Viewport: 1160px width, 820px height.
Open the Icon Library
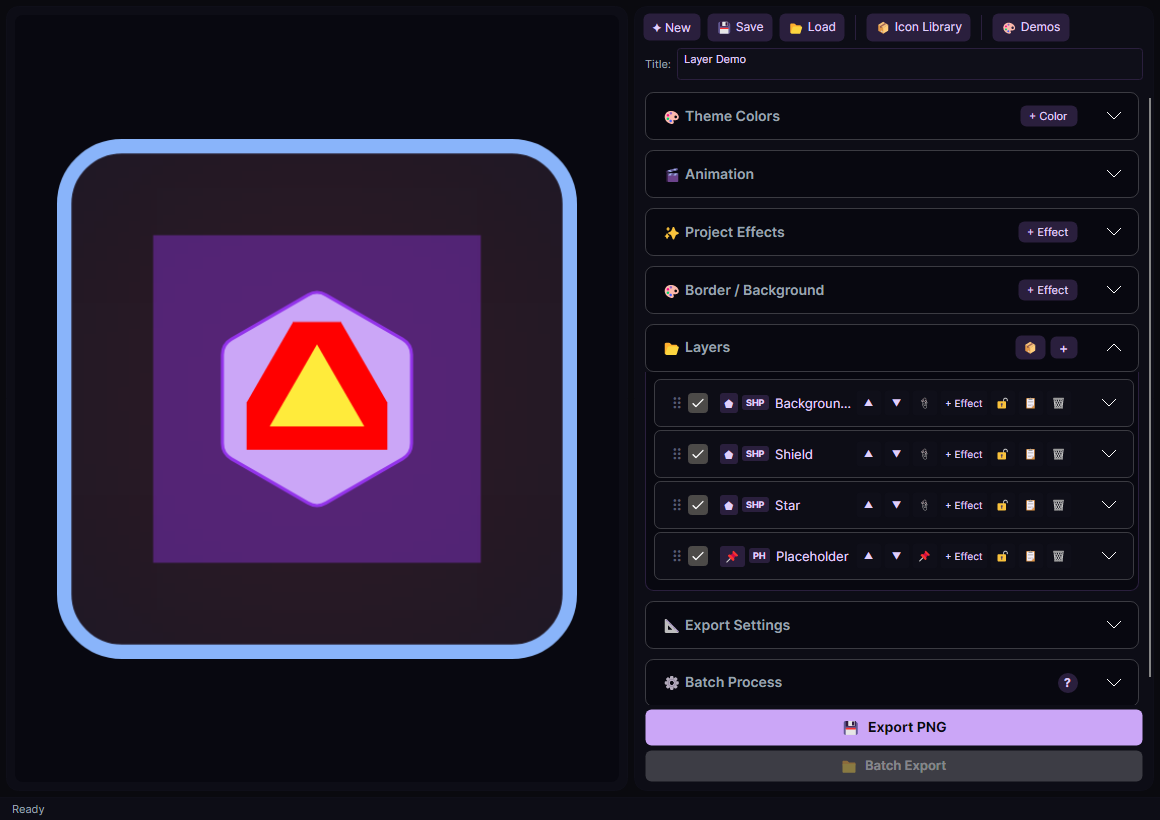[918, 27]
